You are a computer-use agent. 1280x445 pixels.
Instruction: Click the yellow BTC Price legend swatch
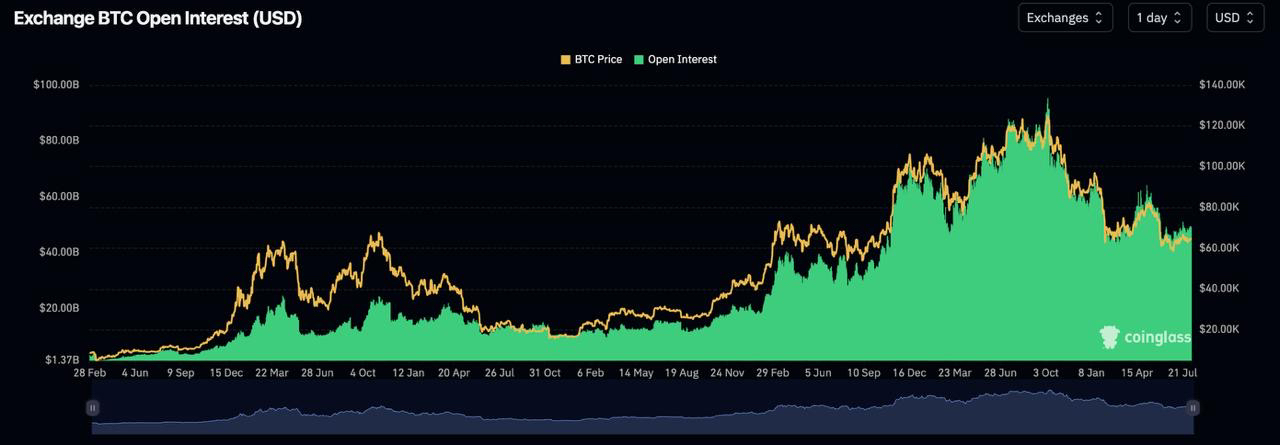(x=565, y=59)
